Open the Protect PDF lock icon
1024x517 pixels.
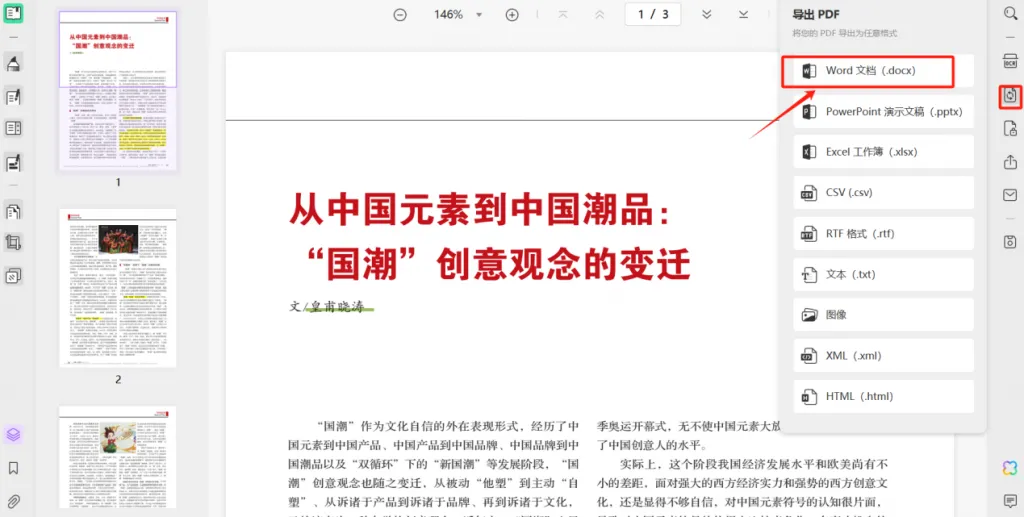coord(1010,129)
